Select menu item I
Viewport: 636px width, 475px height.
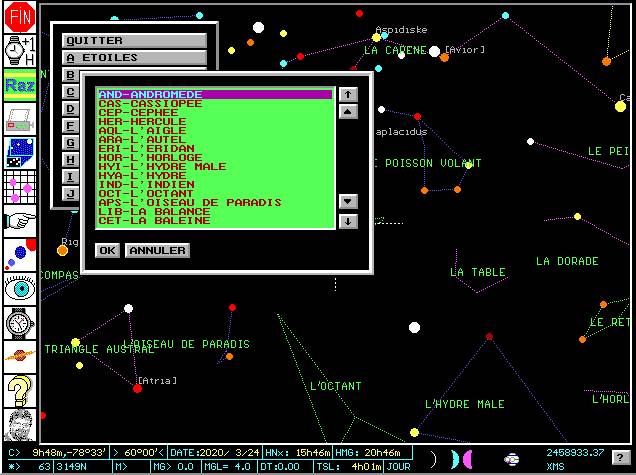[x=70, y=177]
